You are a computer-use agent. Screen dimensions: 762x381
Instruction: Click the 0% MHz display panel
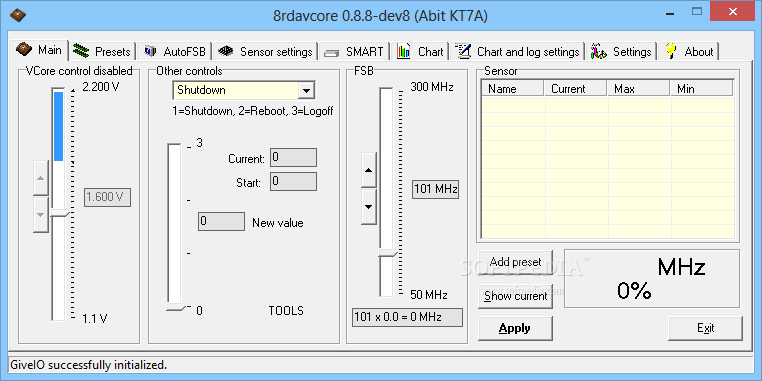tap(652, 279)
